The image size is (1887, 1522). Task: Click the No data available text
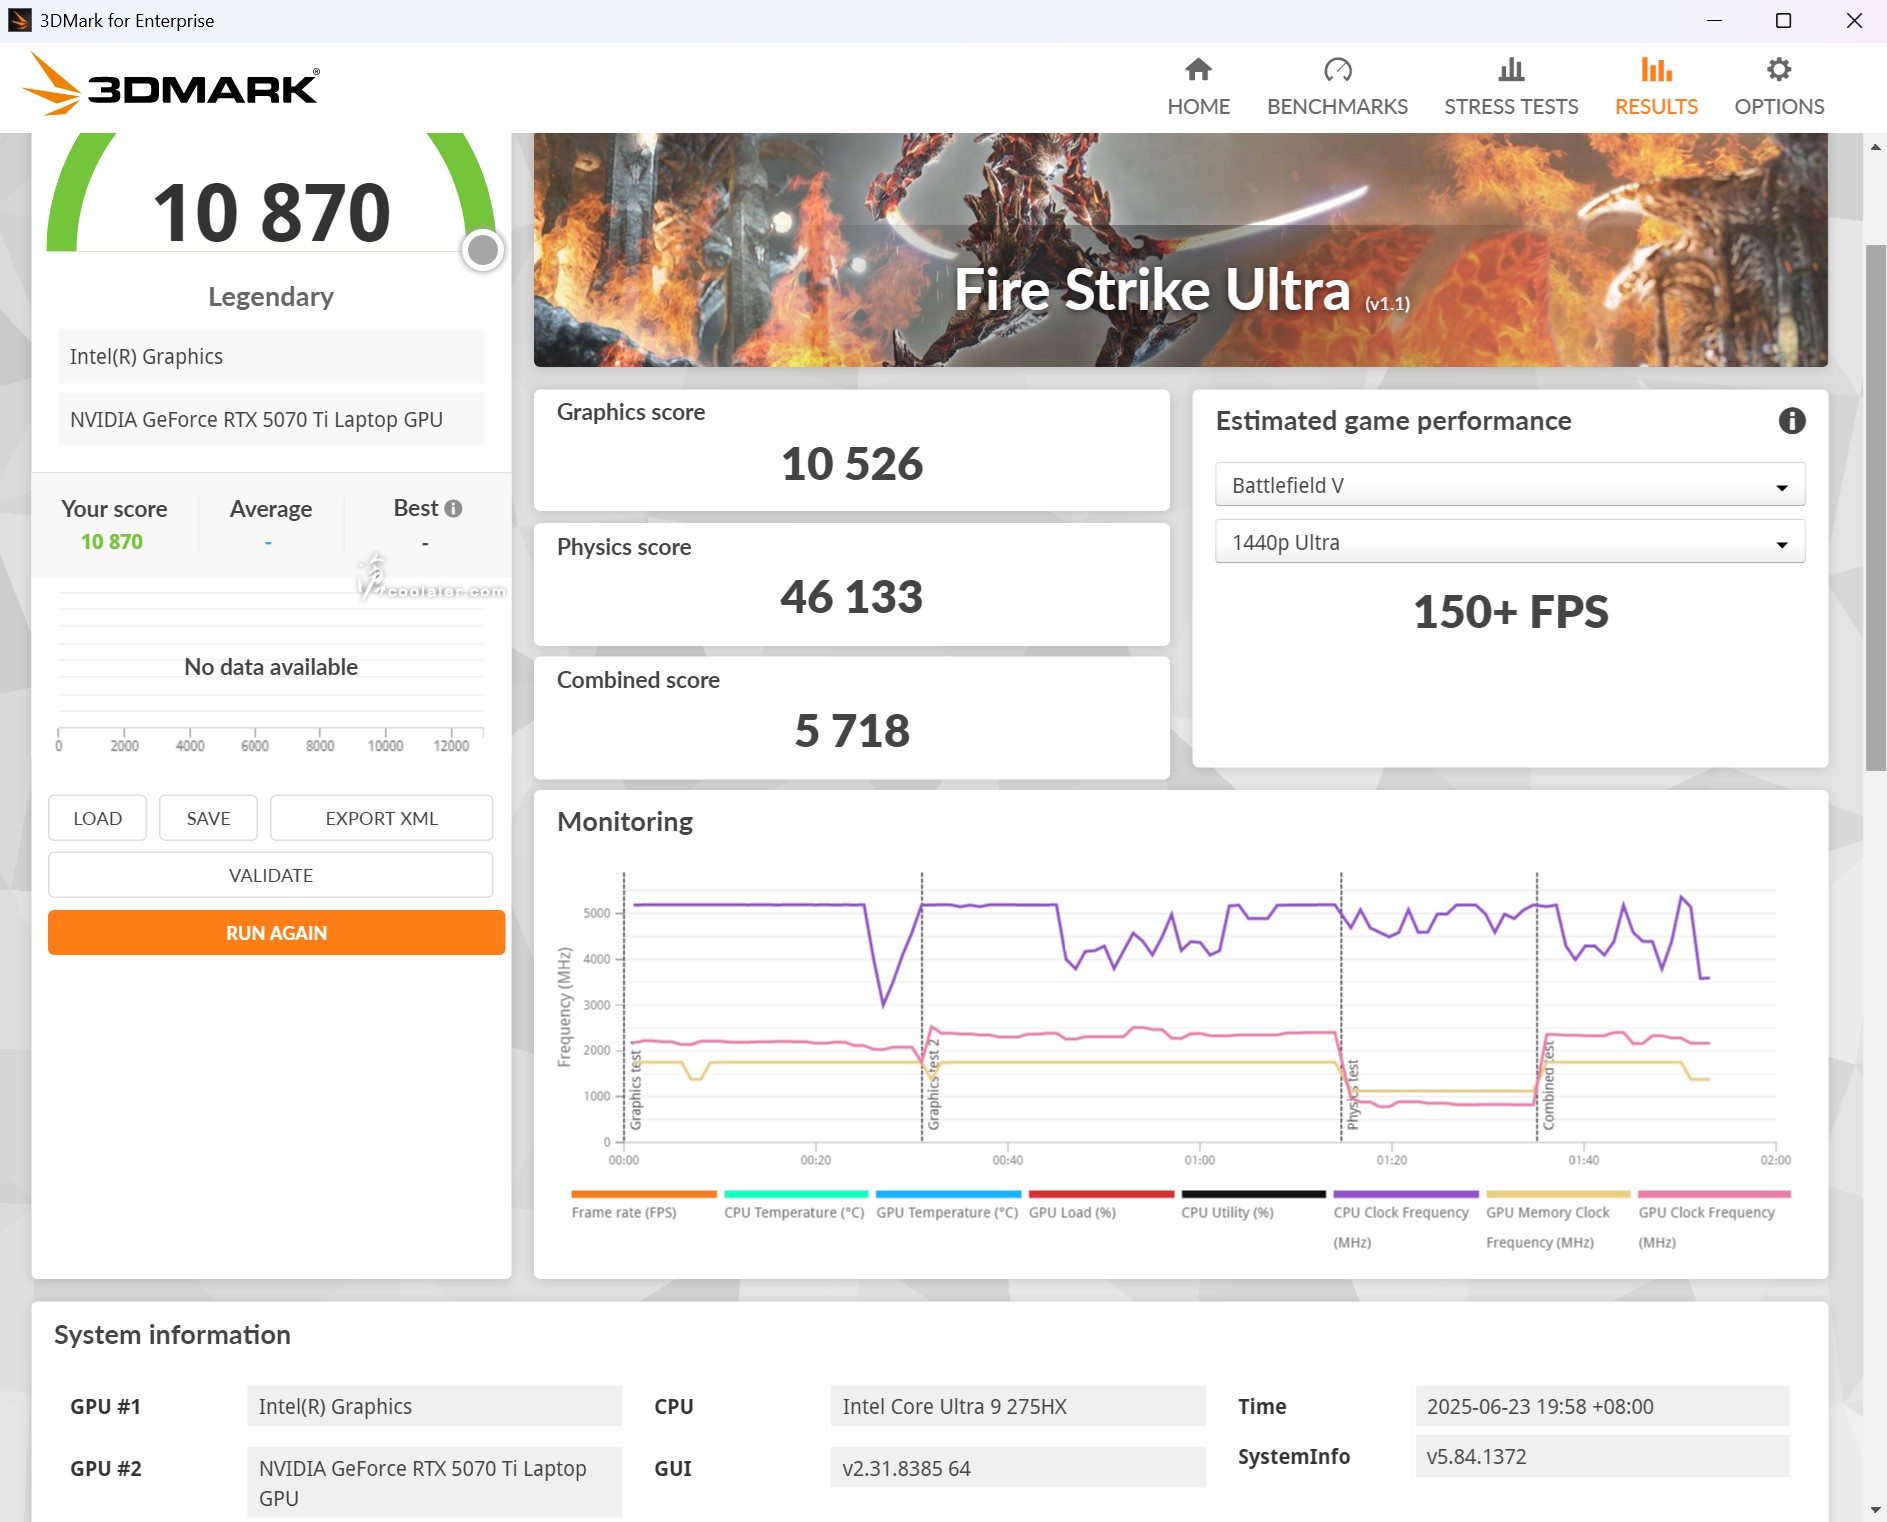click(271, 667)
